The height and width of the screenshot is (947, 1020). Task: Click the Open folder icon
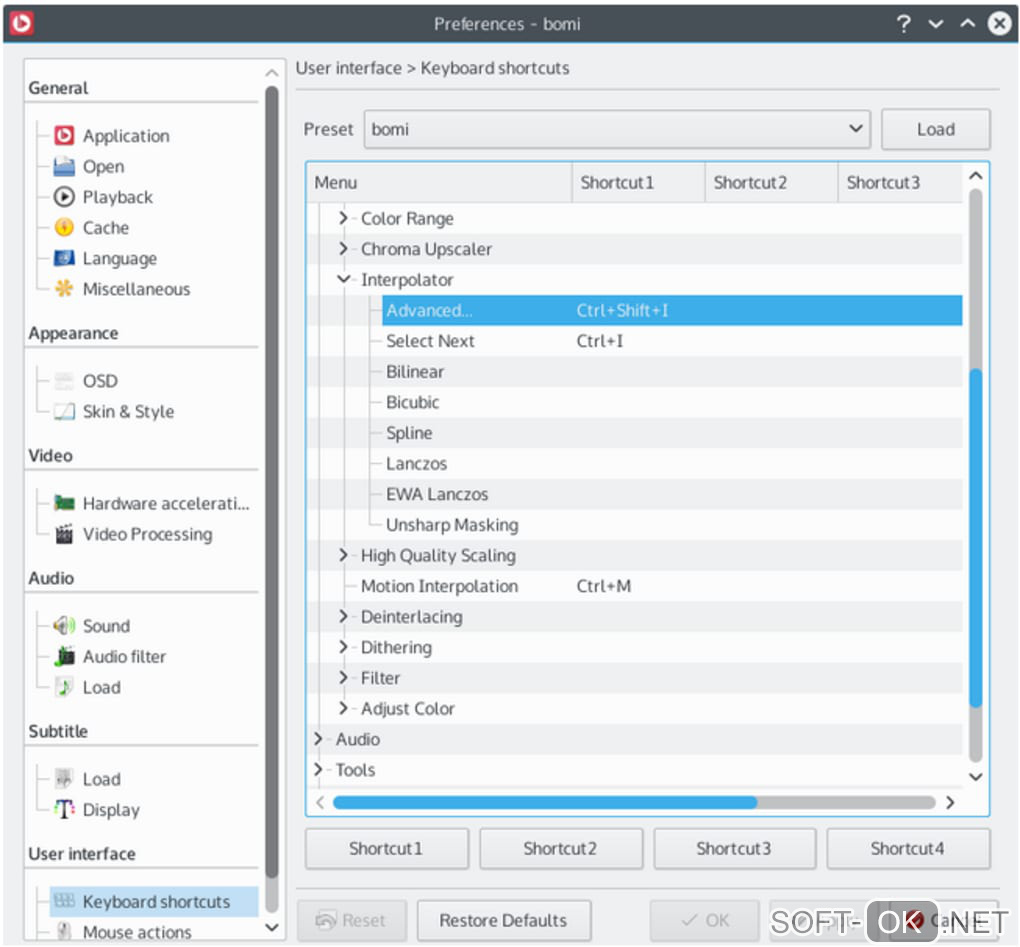[64, 167]
